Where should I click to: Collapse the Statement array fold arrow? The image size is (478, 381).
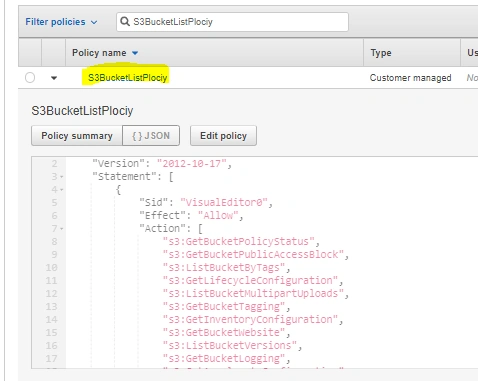point(62,177)
